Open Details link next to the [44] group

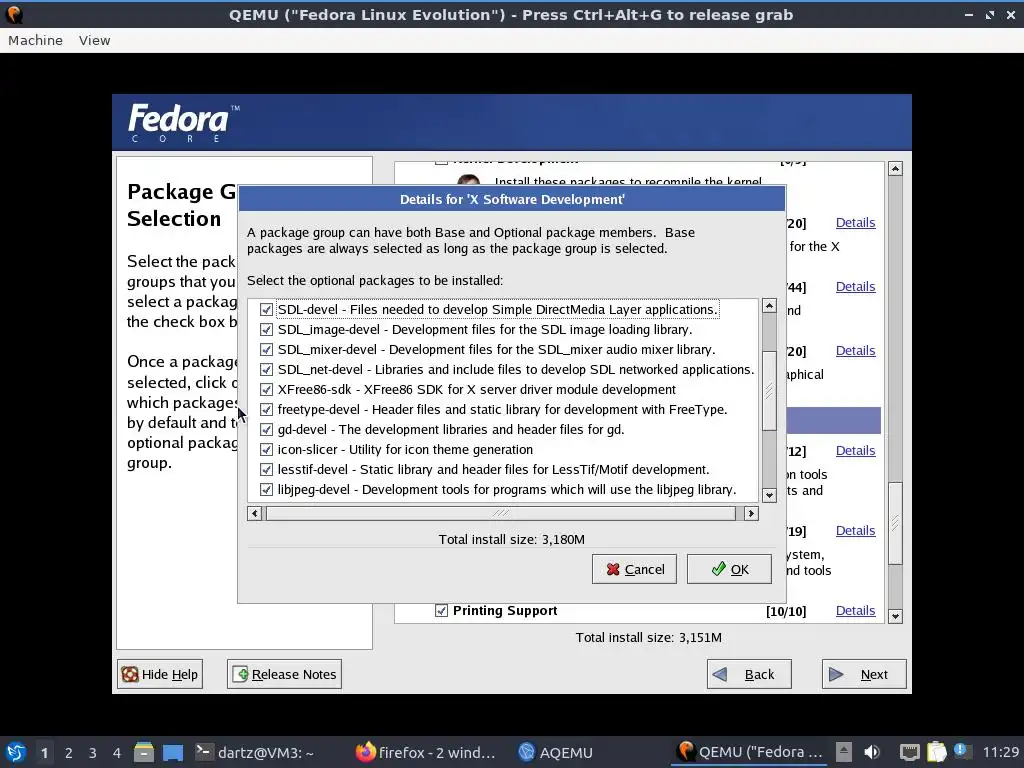pyautogui.click(x=855, y=287)
